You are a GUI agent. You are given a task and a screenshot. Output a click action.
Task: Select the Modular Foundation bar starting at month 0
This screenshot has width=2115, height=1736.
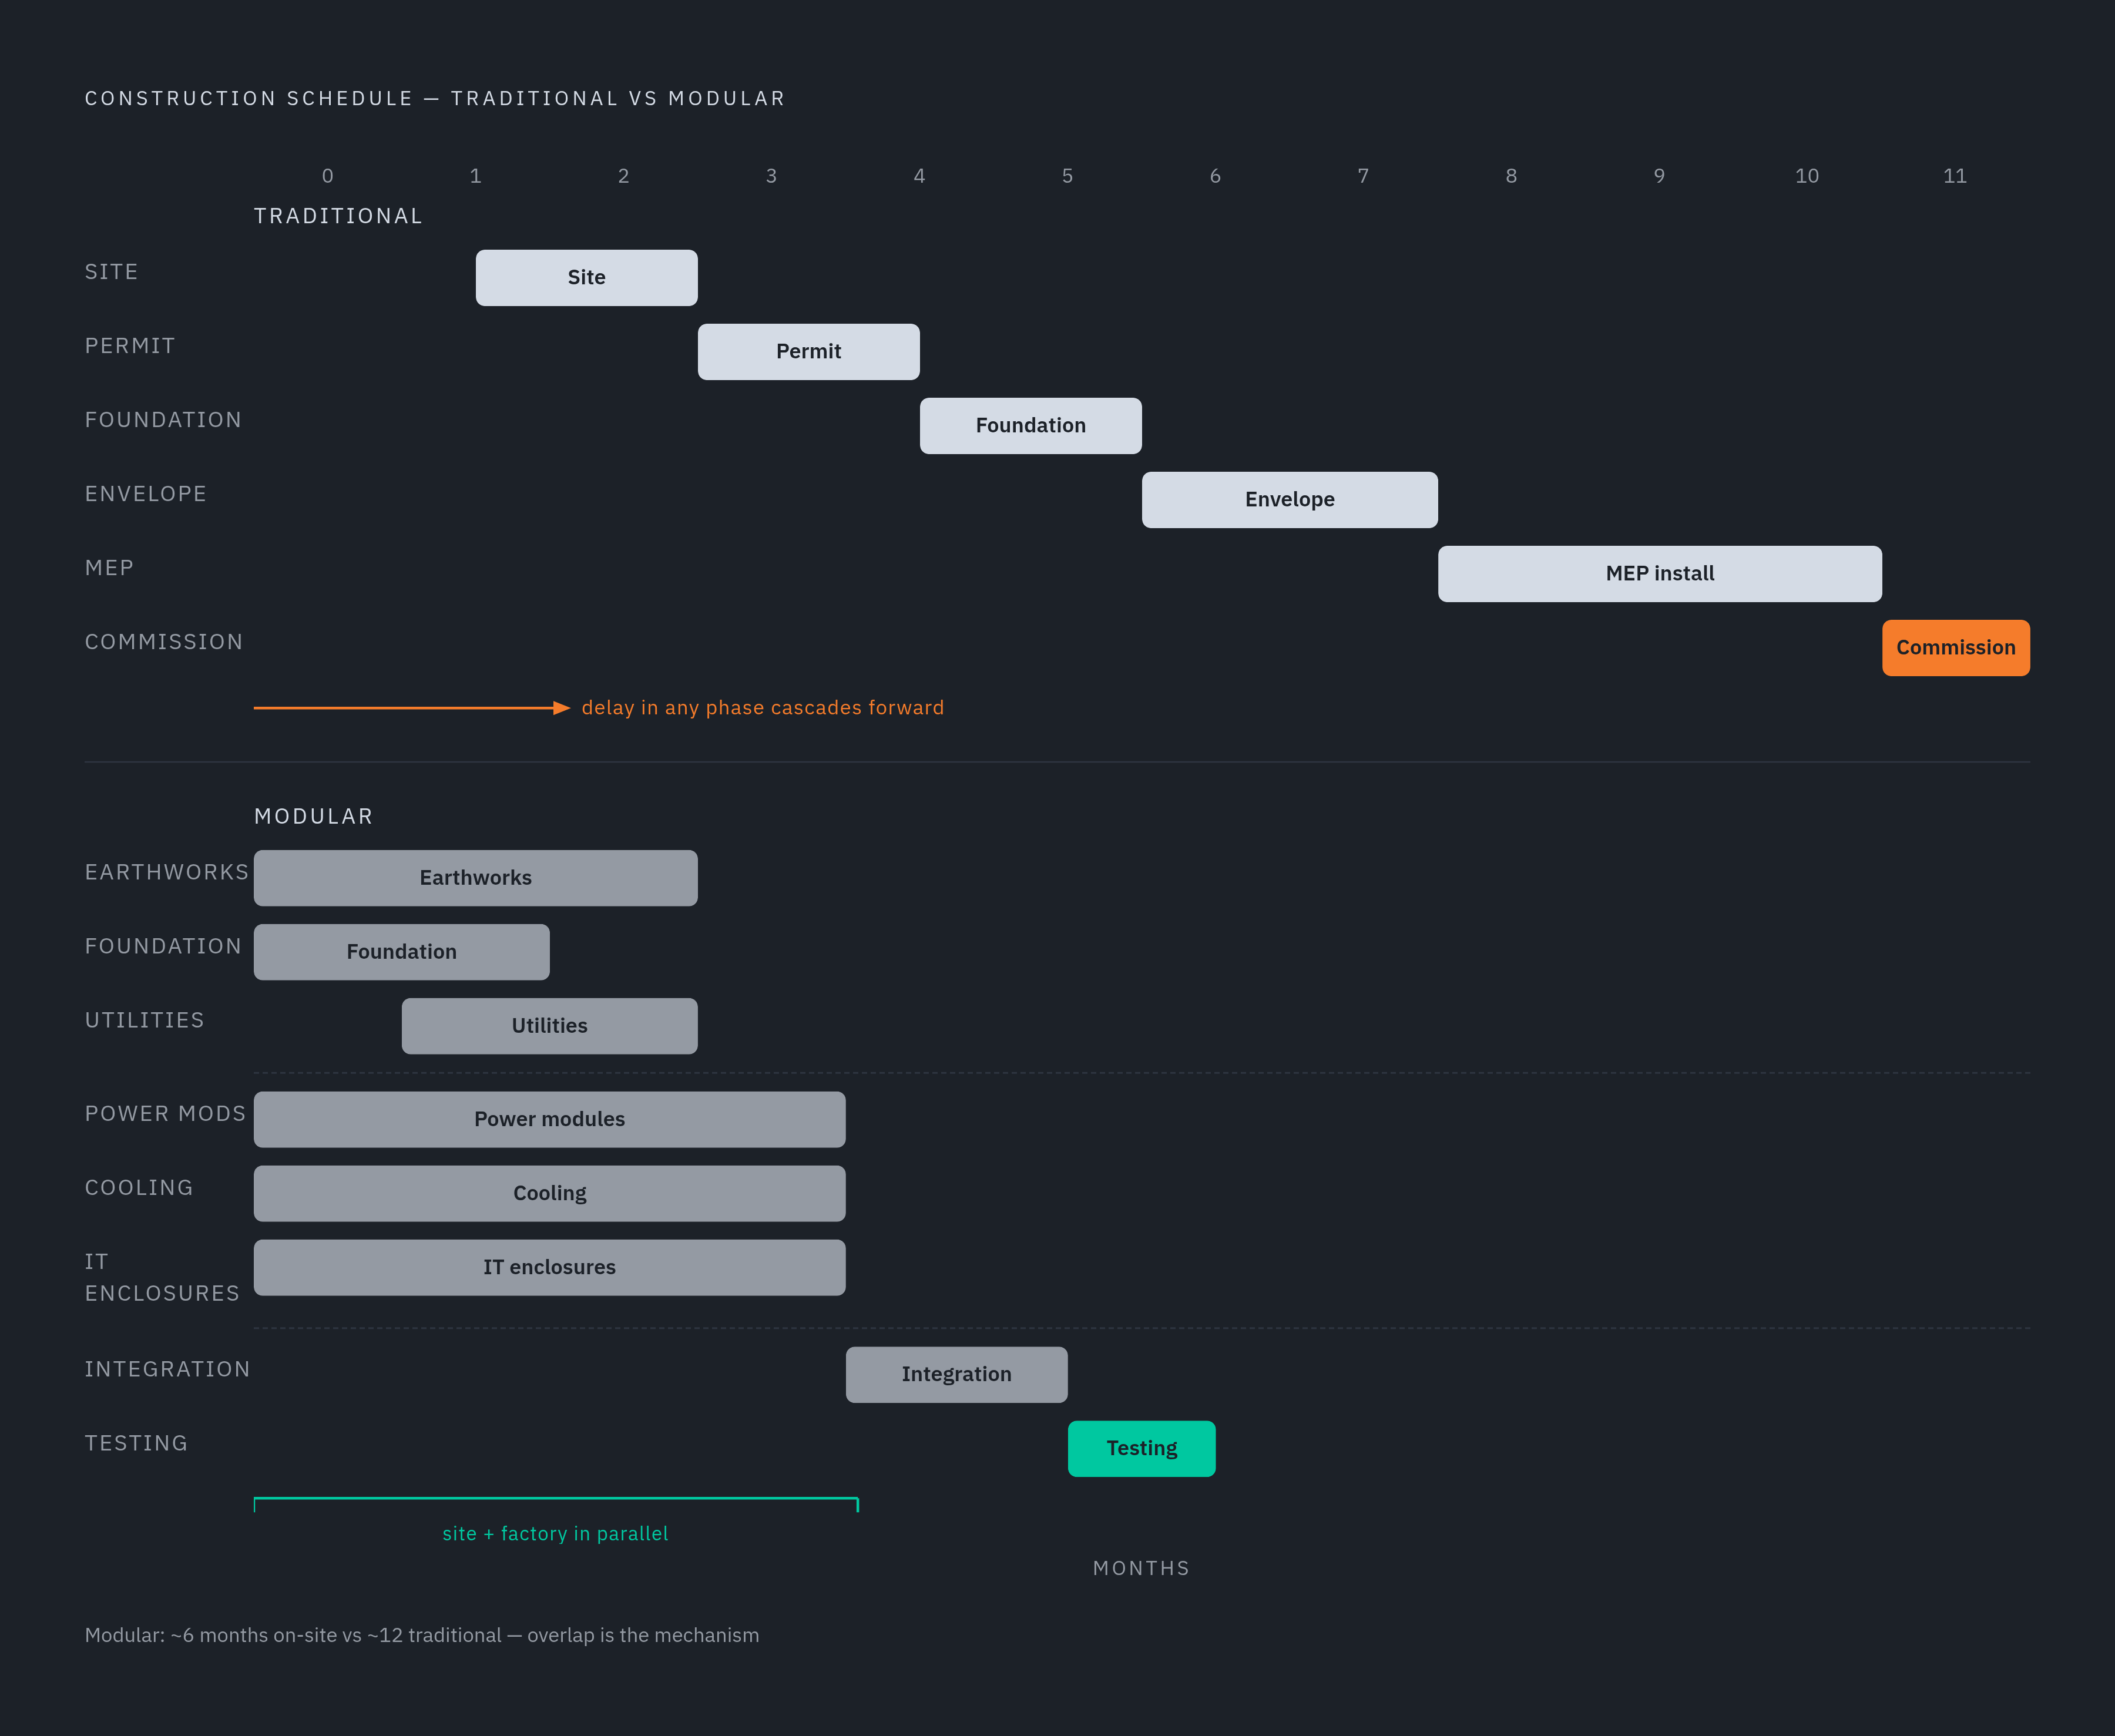401,952
